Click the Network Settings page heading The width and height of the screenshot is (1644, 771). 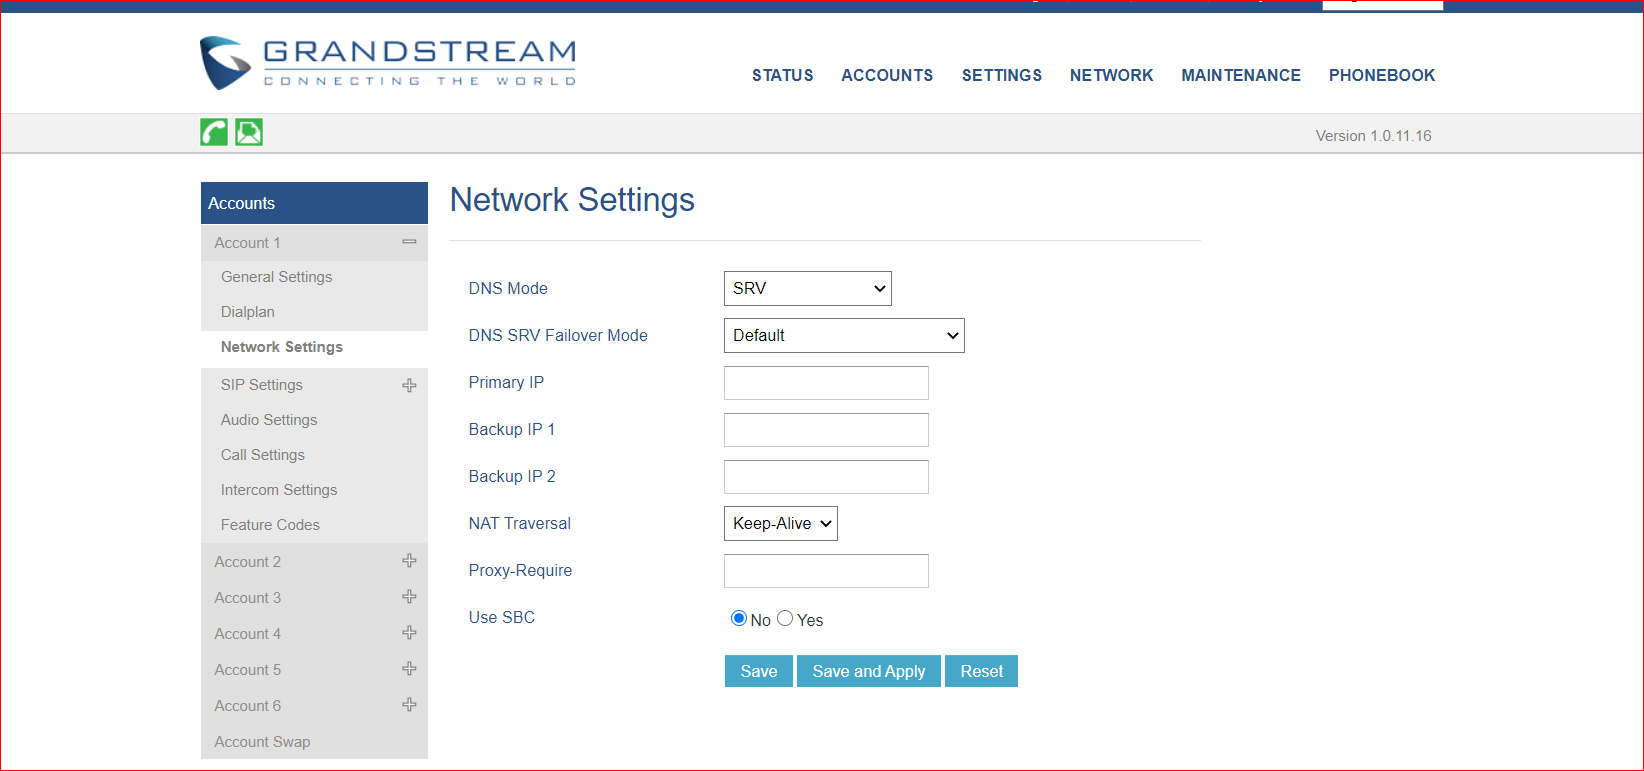572,200
